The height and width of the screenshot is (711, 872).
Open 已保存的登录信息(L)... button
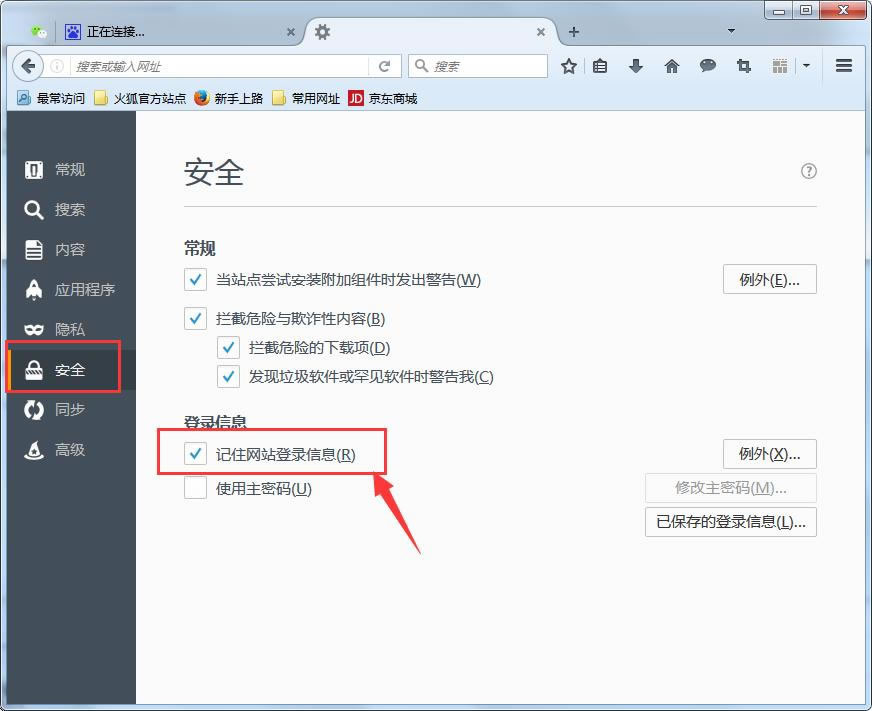click(731, 522)
